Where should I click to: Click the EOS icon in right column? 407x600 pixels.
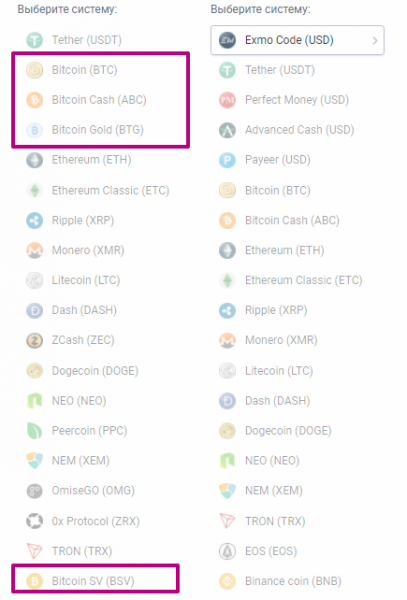pos(227,551)
